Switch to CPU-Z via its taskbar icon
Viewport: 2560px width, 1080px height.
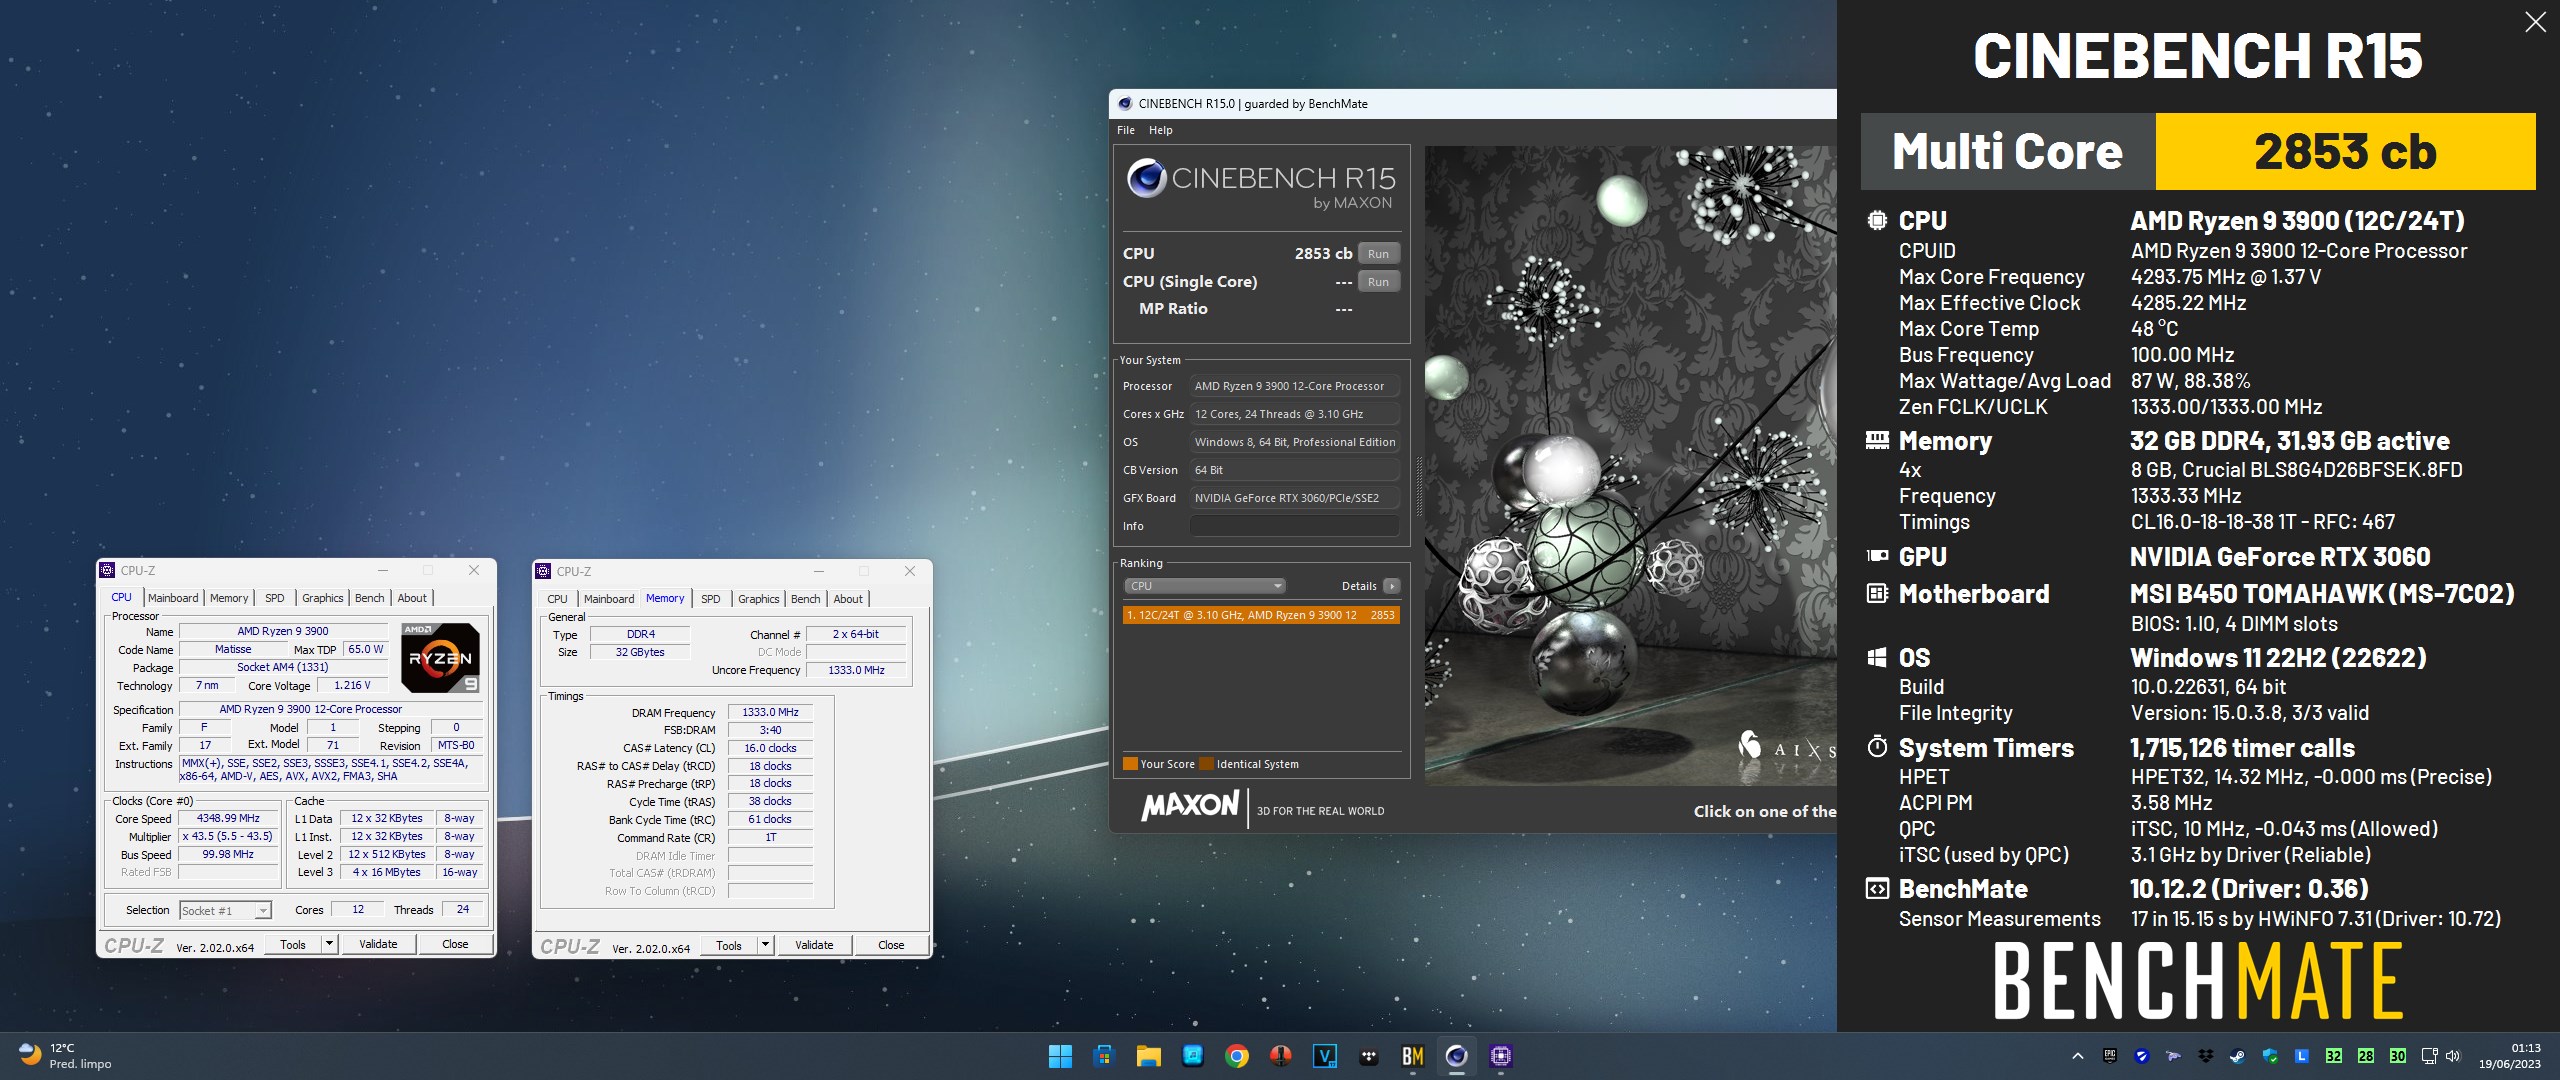click(1501, 1056)
